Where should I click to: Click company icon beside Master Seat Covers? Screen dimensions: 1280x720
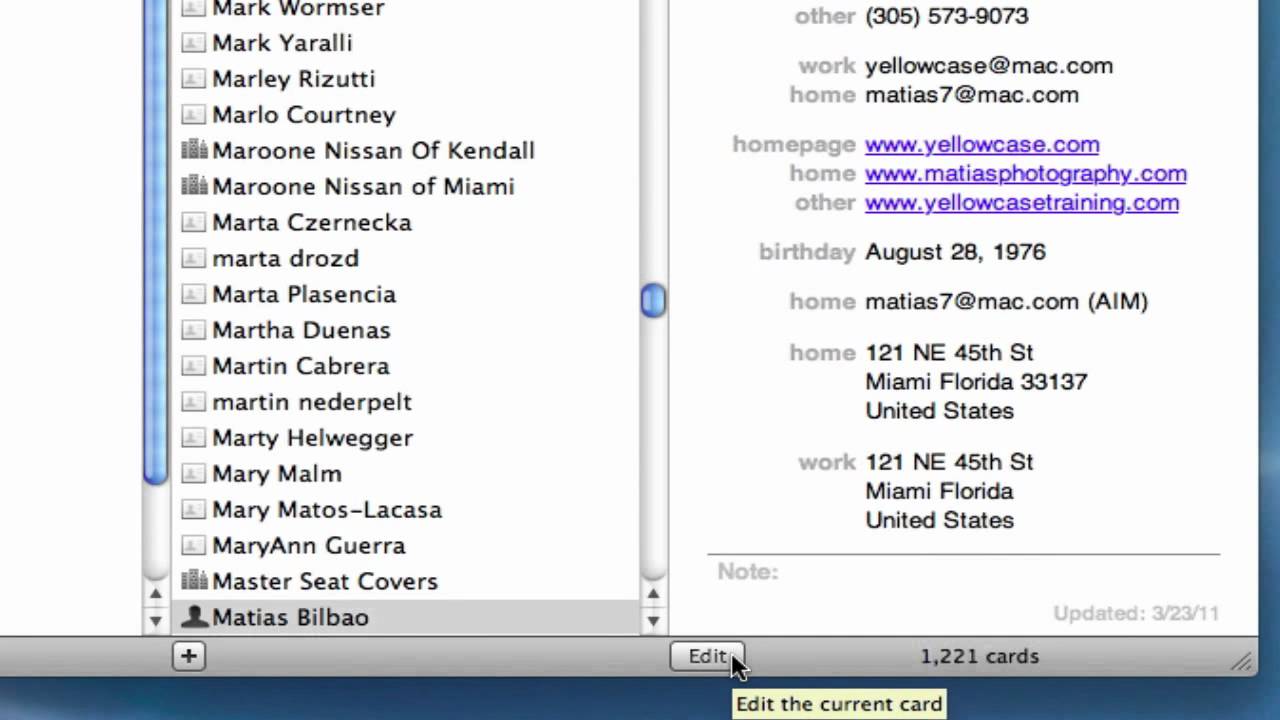194,581
